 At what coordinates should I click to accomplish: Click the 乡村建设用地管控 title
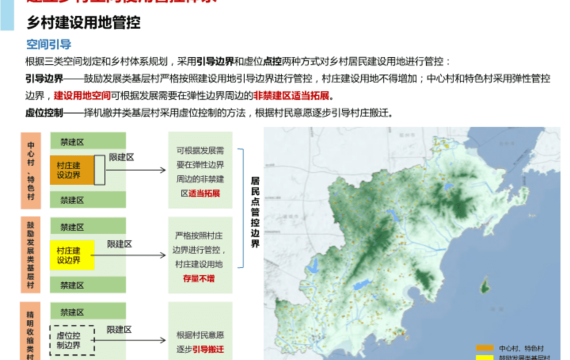coord(83,23)
